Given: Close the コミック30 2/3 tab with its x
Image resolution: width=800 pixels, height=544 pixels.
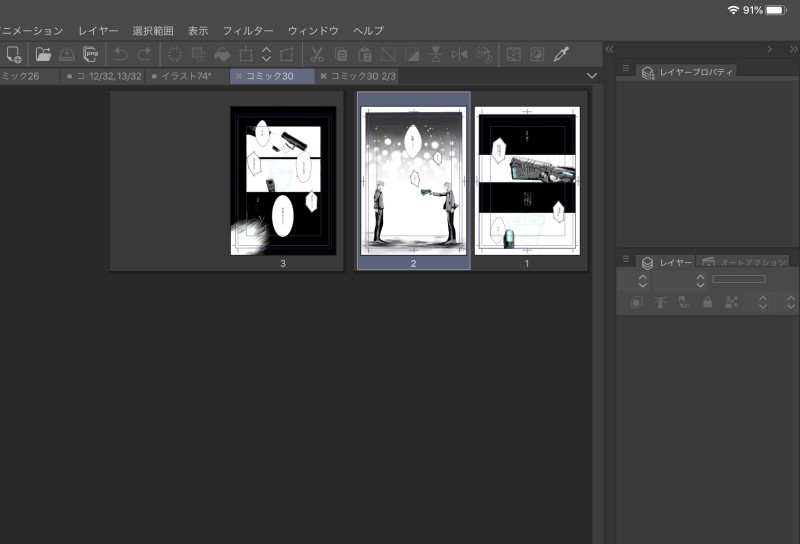Looking at the screenshot, I should coord(323,76).
